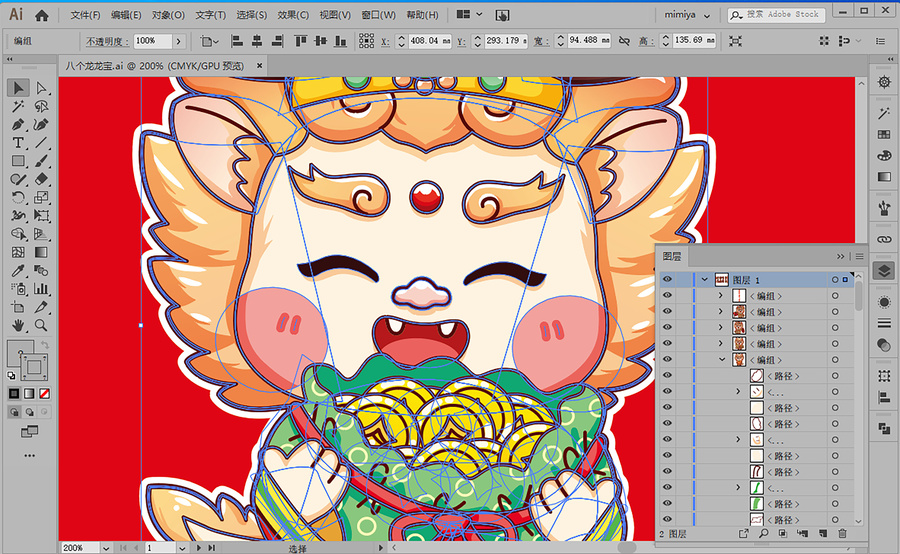Click reference point locator grid

click(x=366, y=41)
